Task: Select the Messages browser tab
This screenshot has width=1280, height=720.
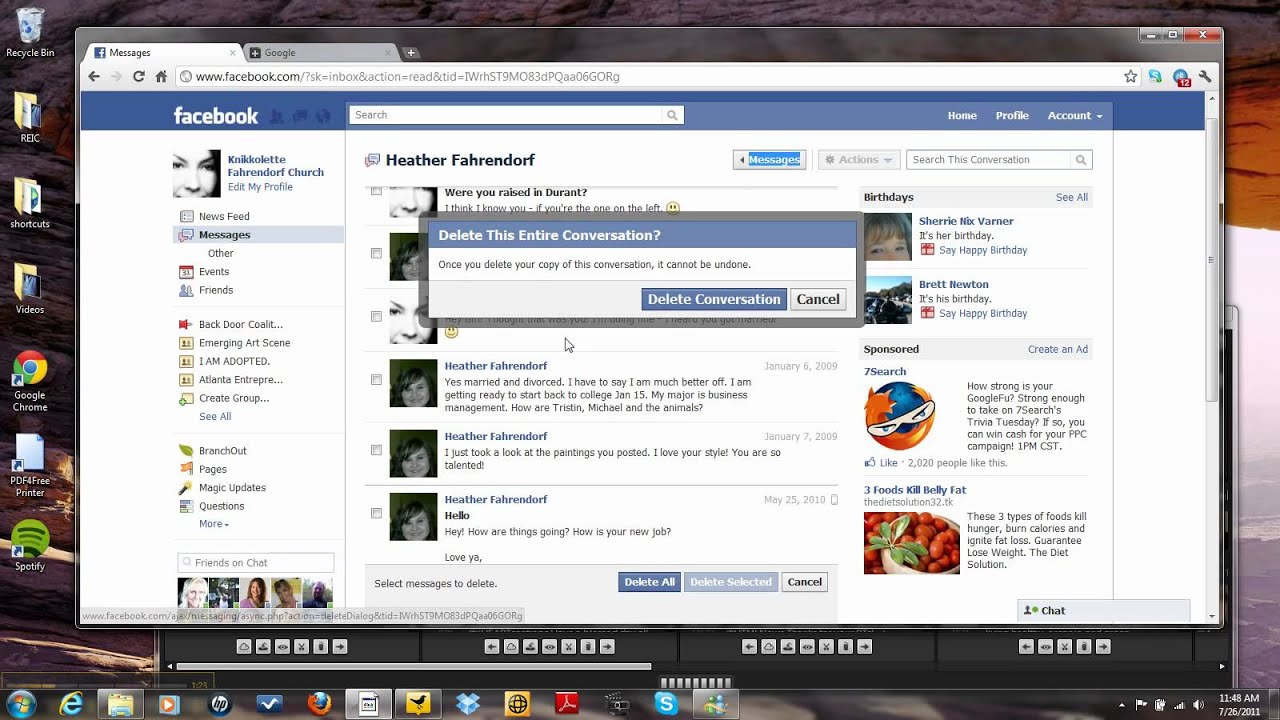Action: point(163,53)
